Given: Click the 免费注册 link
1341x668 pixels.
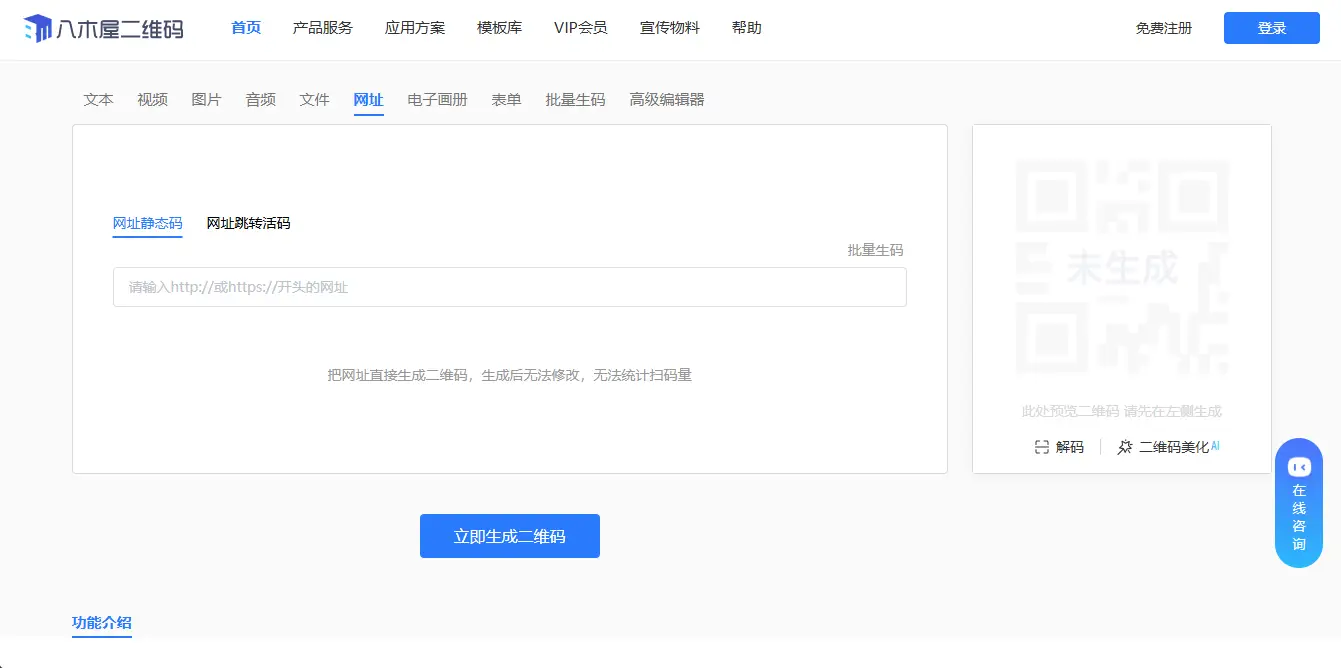Looking at the screenshot, I should pos(1163,29).
